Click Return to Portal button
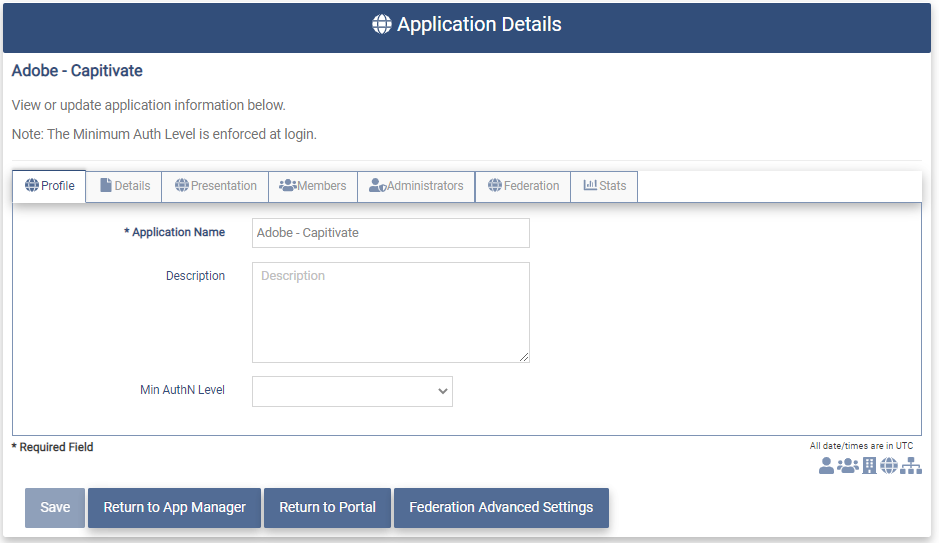 click(x=328, y=508)
